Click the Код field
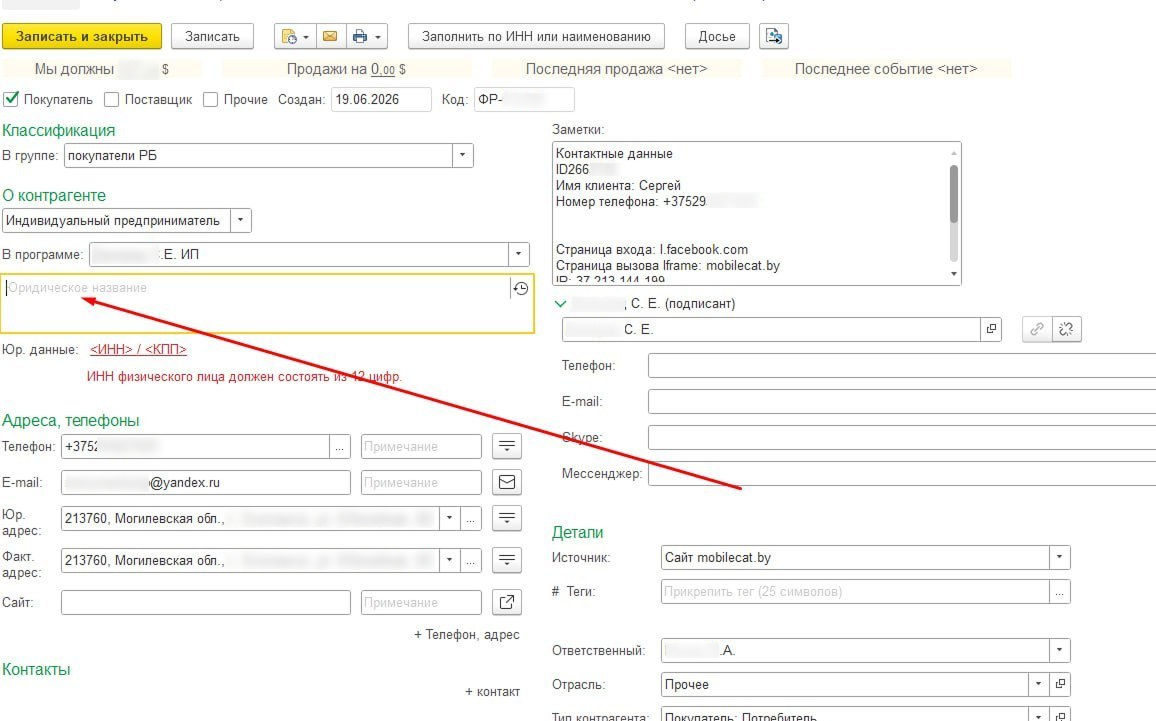This screenshot has height=721, width=1156. [x=524, y=100]
